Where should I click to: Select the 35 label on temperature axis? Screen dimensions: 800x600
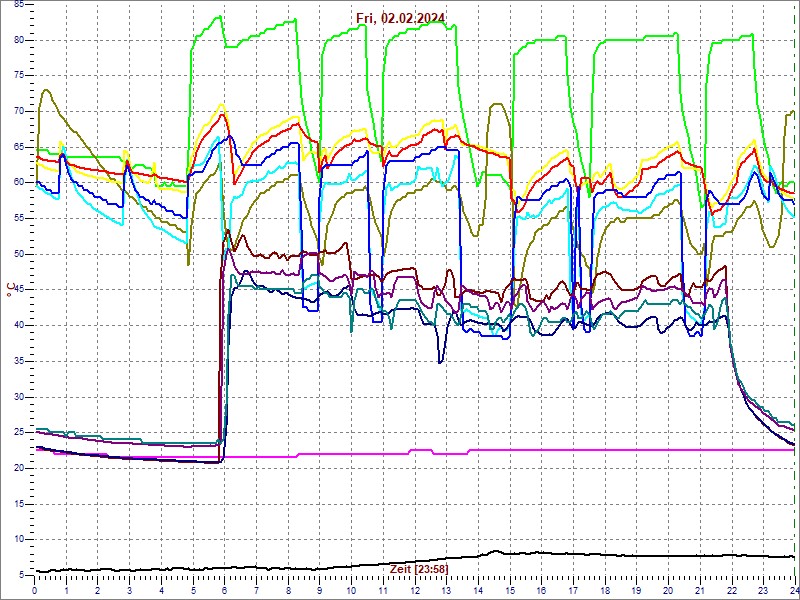coord(18,361)
